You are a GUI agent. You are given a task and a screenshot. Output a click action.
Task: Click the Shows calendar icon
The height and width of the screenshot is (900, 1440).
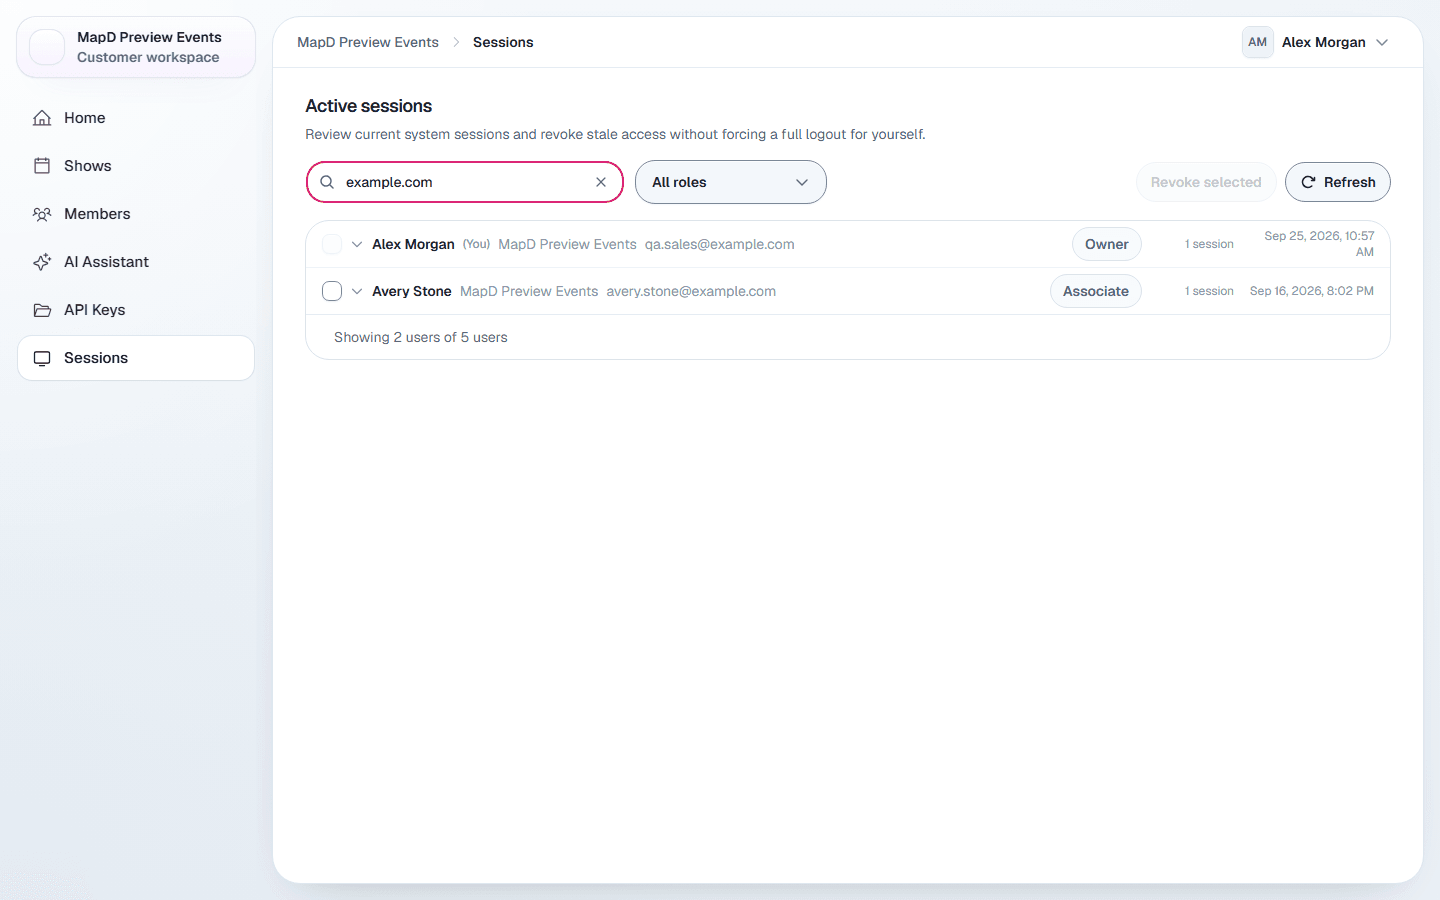pos(42,166)
